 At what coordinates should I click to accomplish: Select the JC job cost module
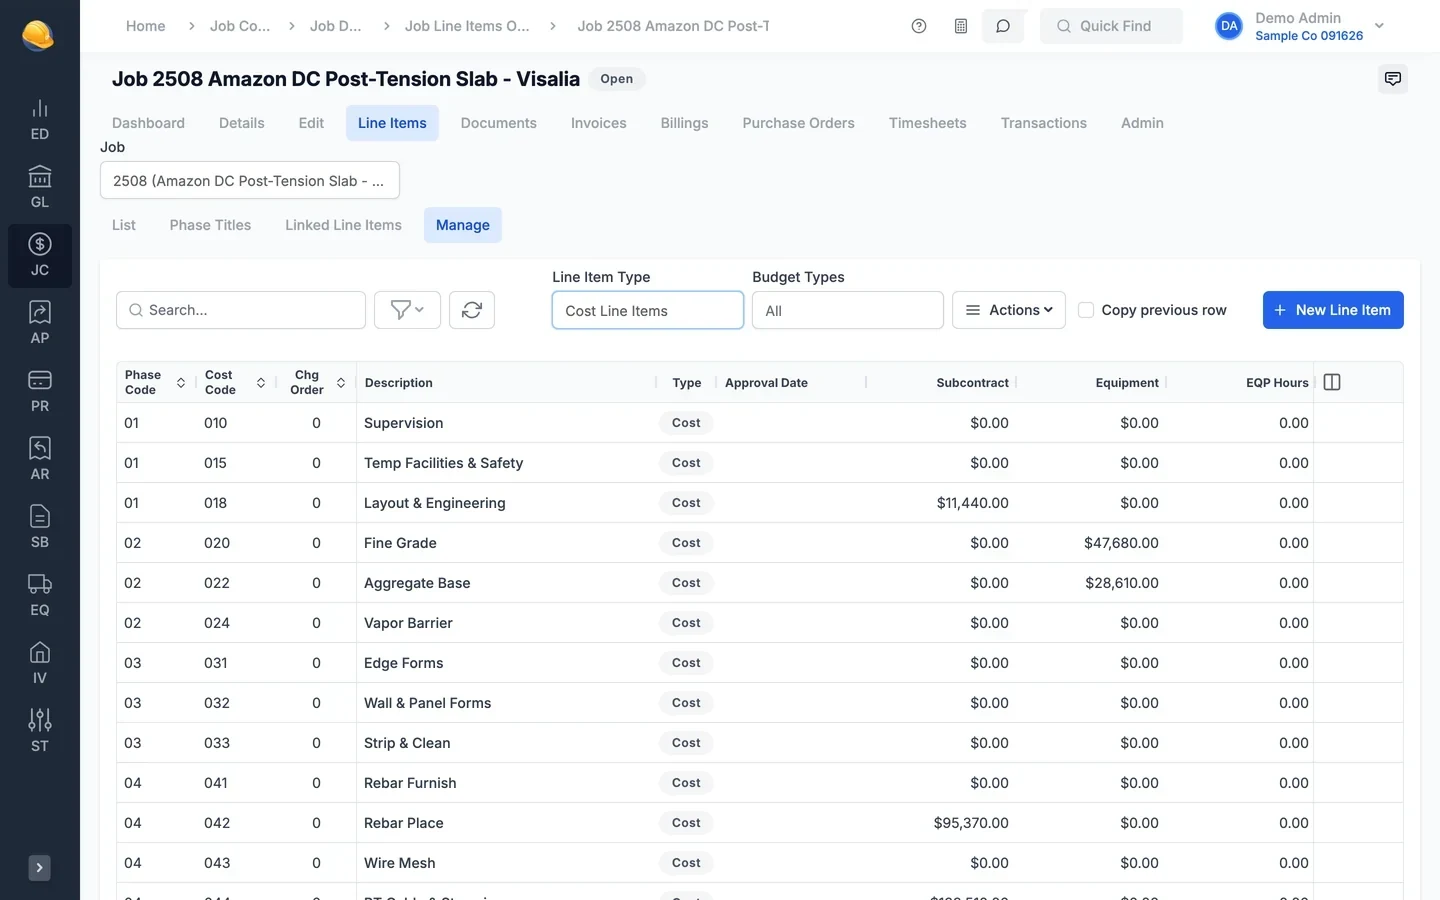pos(39,256)
